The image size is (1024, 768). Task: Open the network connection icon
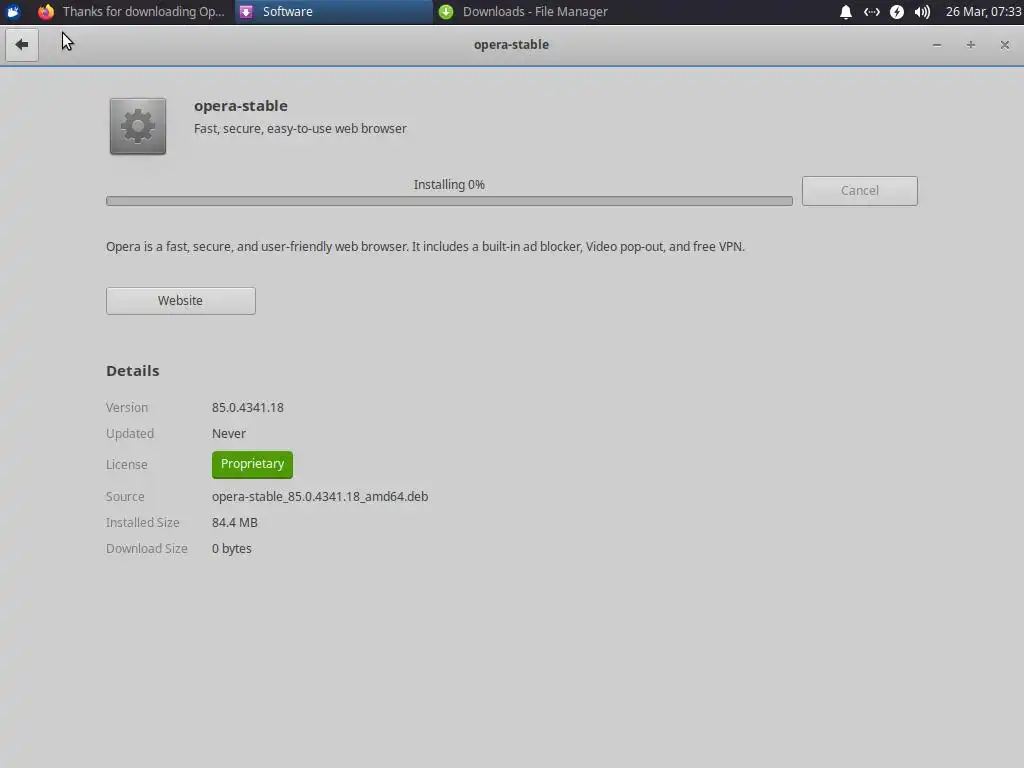(872, 12)
